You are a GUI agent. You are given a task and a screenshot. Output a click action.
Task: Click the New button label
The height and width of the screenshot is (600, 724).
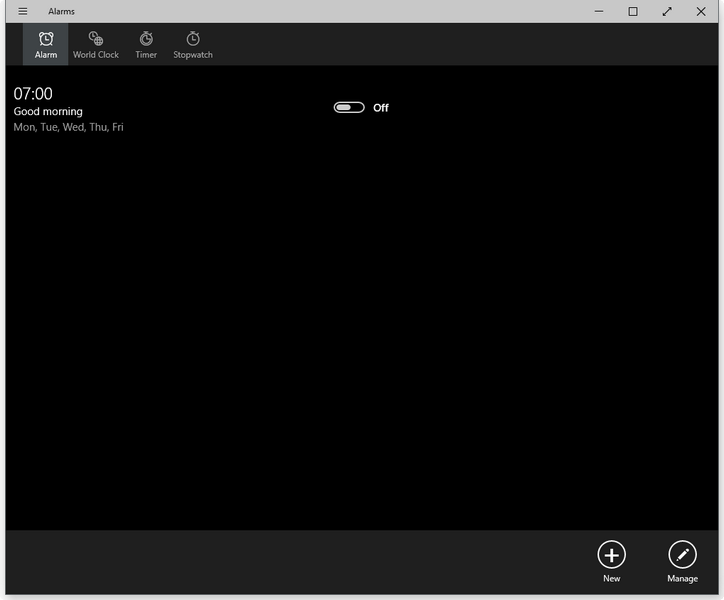pyautogui.click(x=611, y=579)
